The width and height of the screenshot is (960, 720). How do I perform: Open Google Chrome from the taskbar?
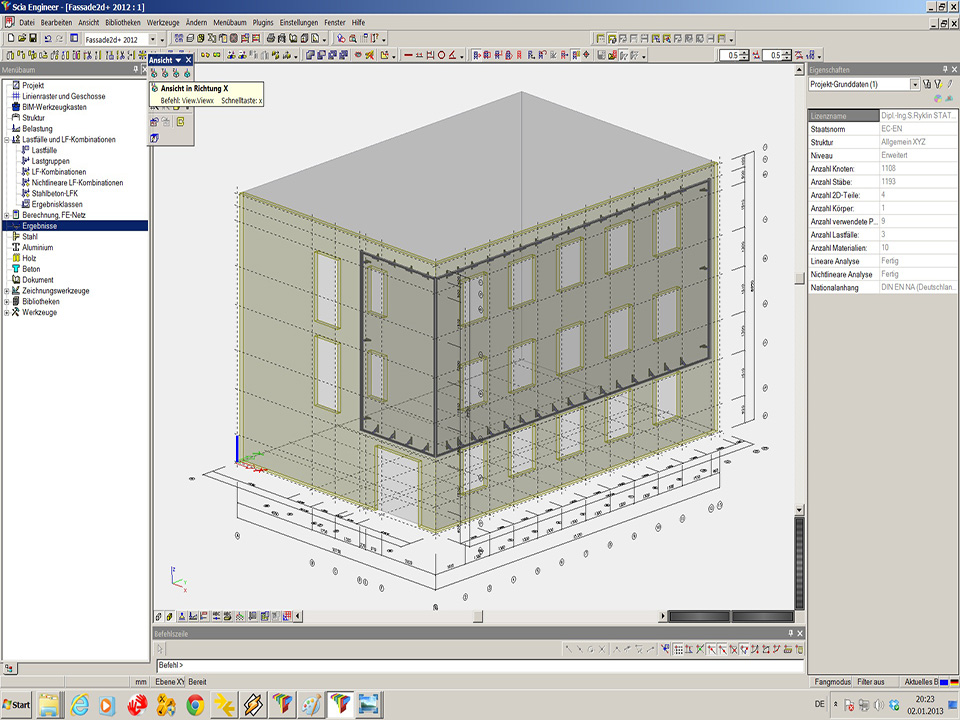[x=196, y=705]
